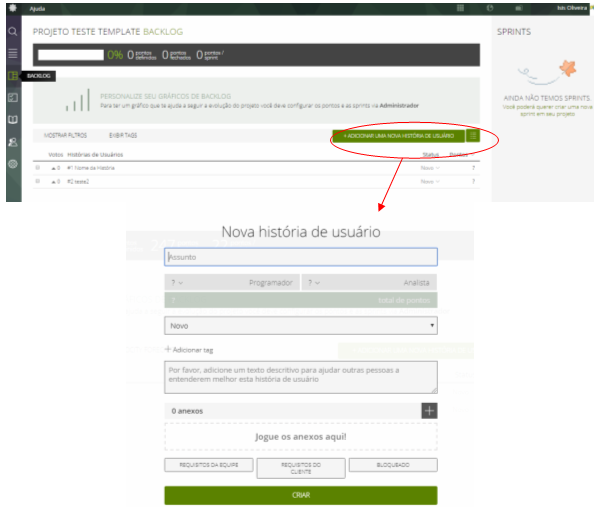Click the Assunto input field
Viewport: 603px width, 512px height.
pyautogui.click(x=300, y=257)
